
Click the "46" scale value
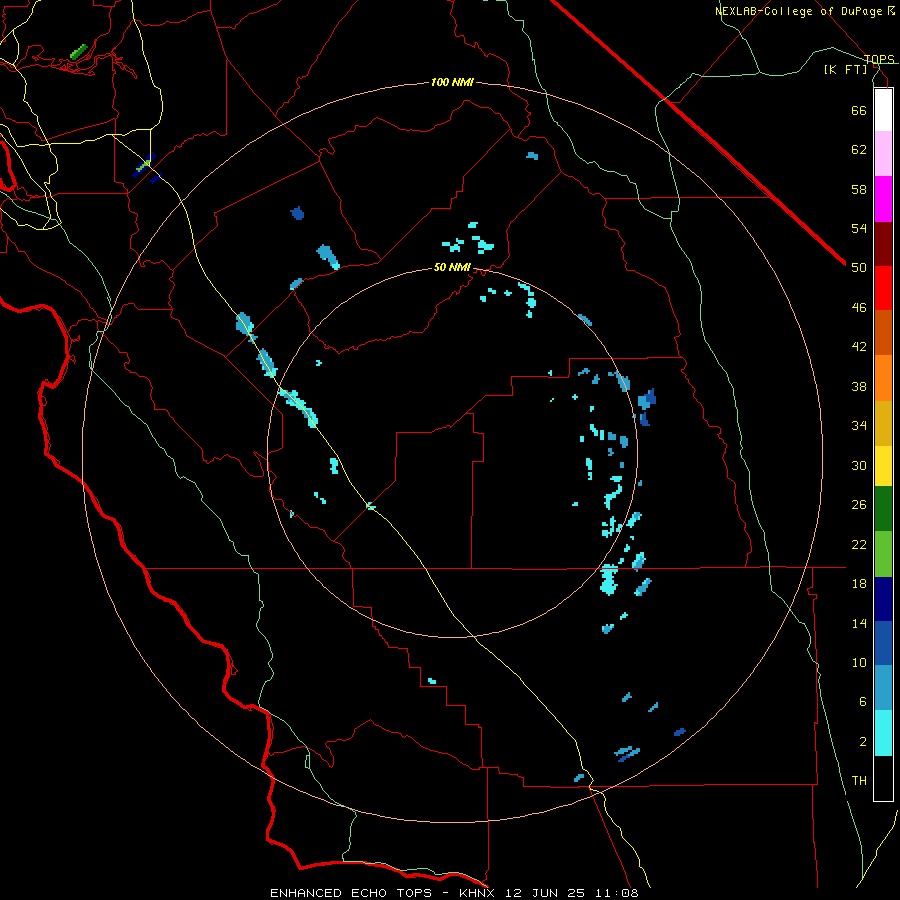859,307
